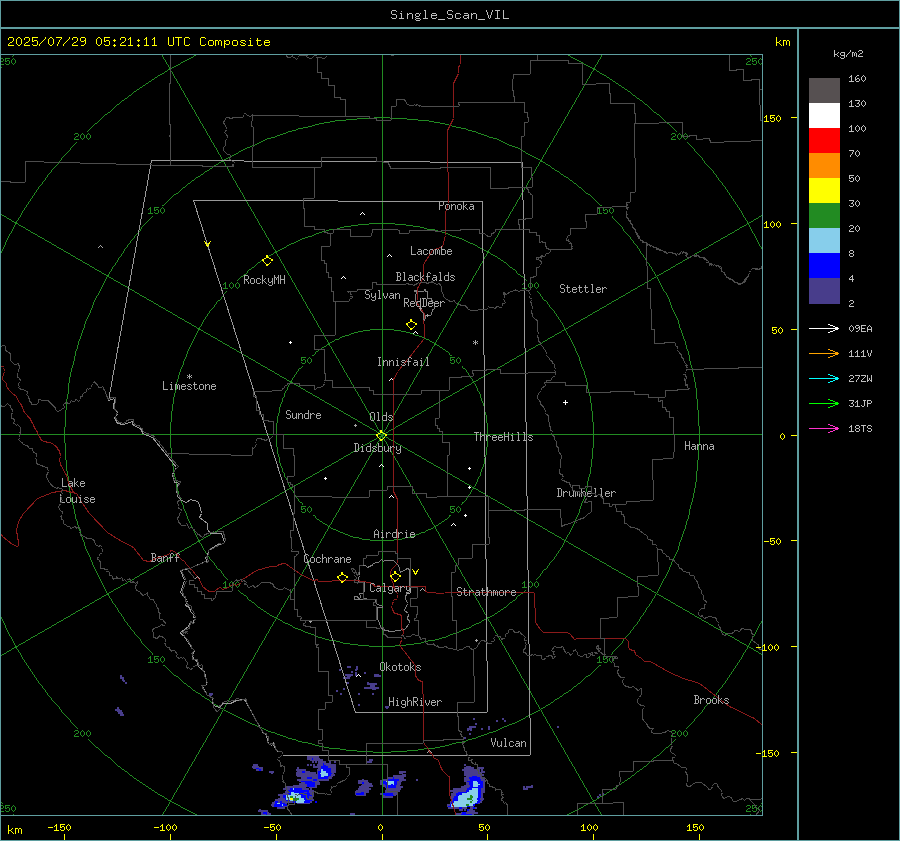The width and height of the screenshot is (900, 841).
Task: Click the Drumheller label
Action: pos(586,493)
